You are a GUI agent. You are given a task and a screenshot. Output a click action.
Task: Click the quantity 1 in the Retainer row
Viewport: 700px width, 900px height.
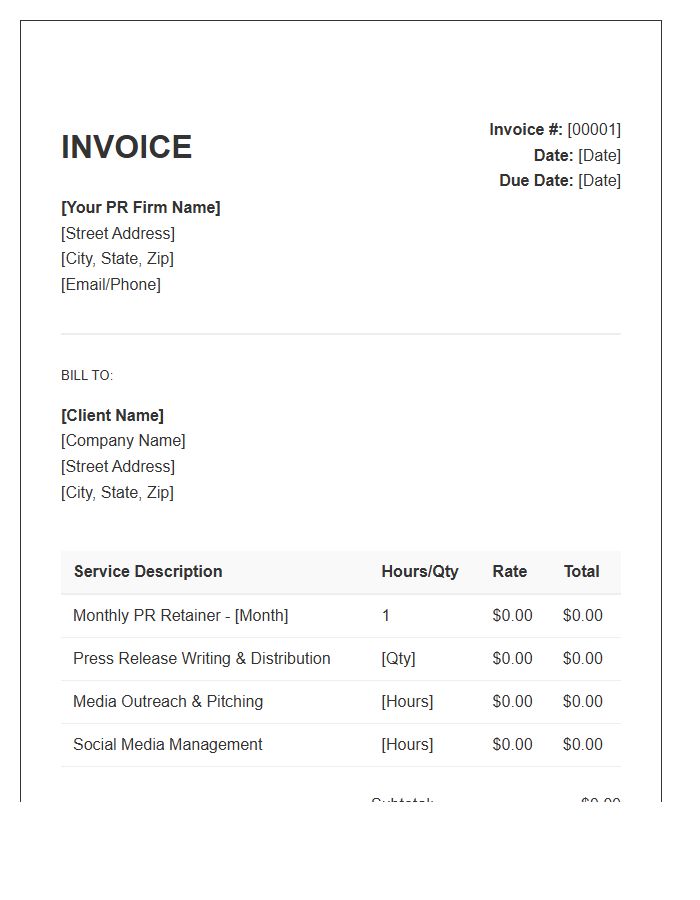point(386,616)
